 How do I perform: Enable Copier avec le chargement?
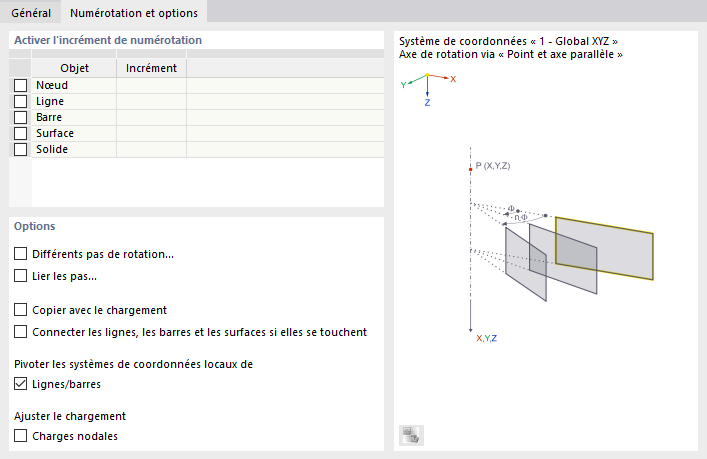click(x=21, y=310)
